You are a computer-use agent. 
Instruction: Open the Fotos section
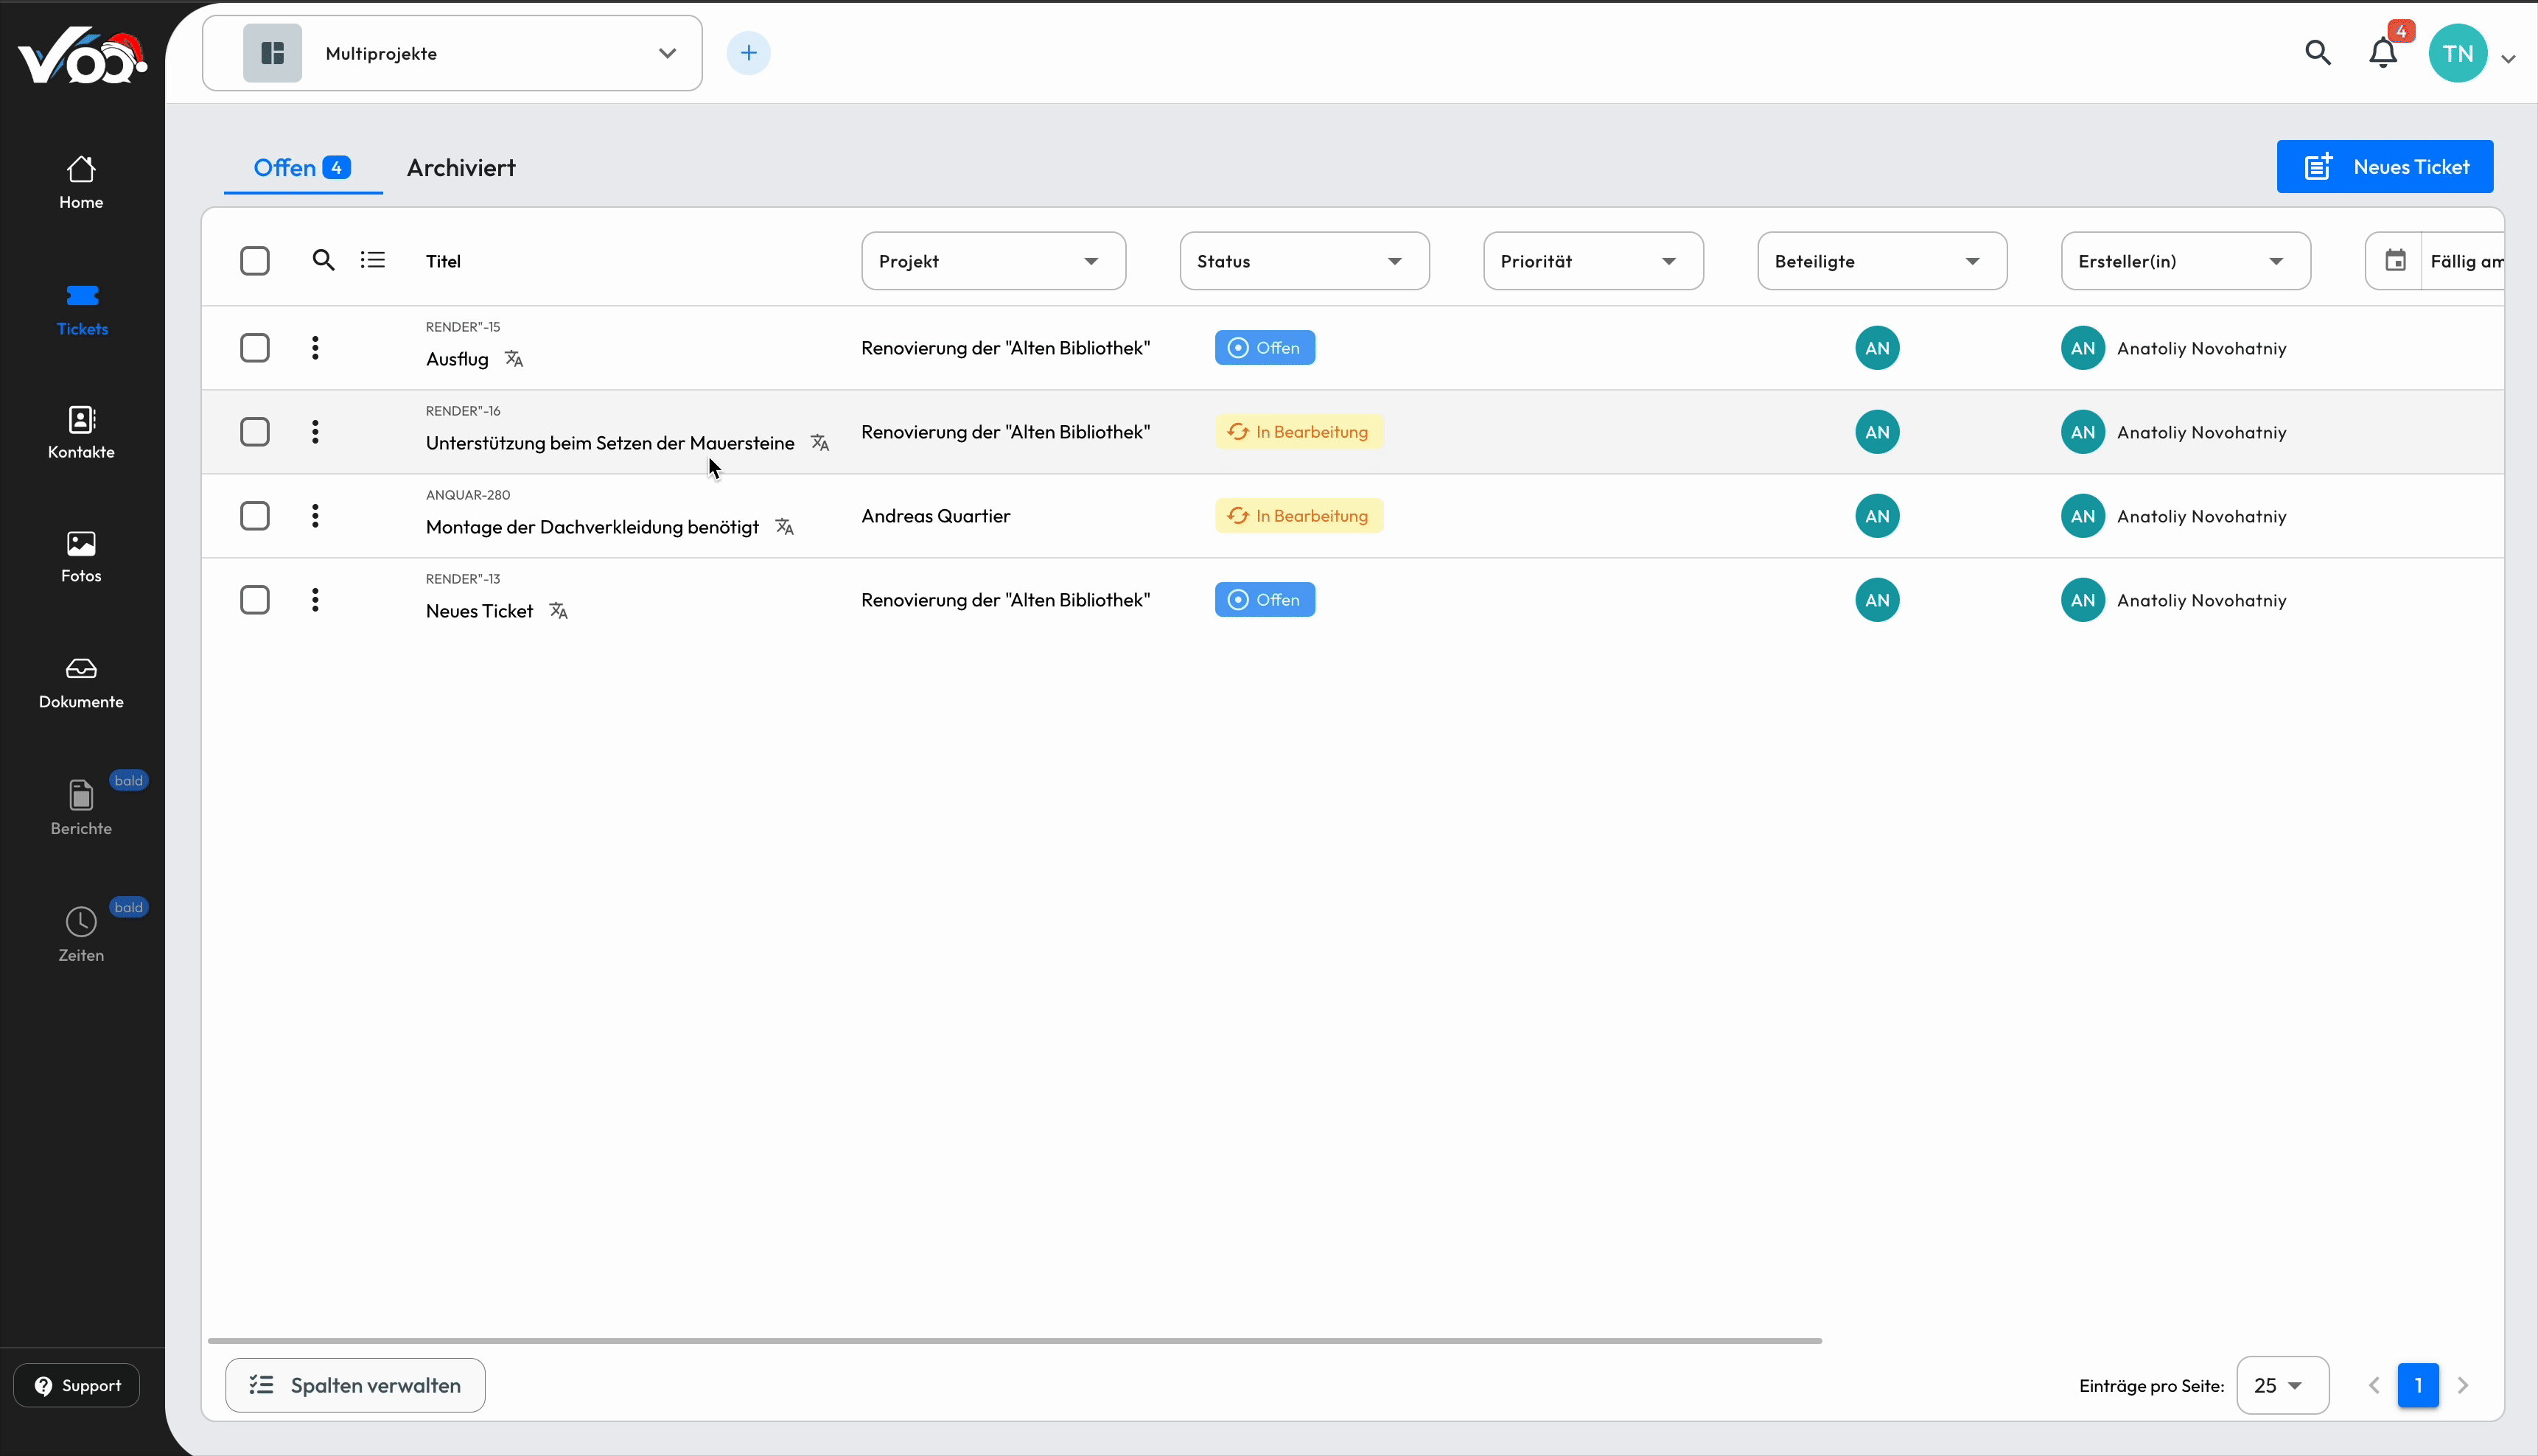[80, 555]
